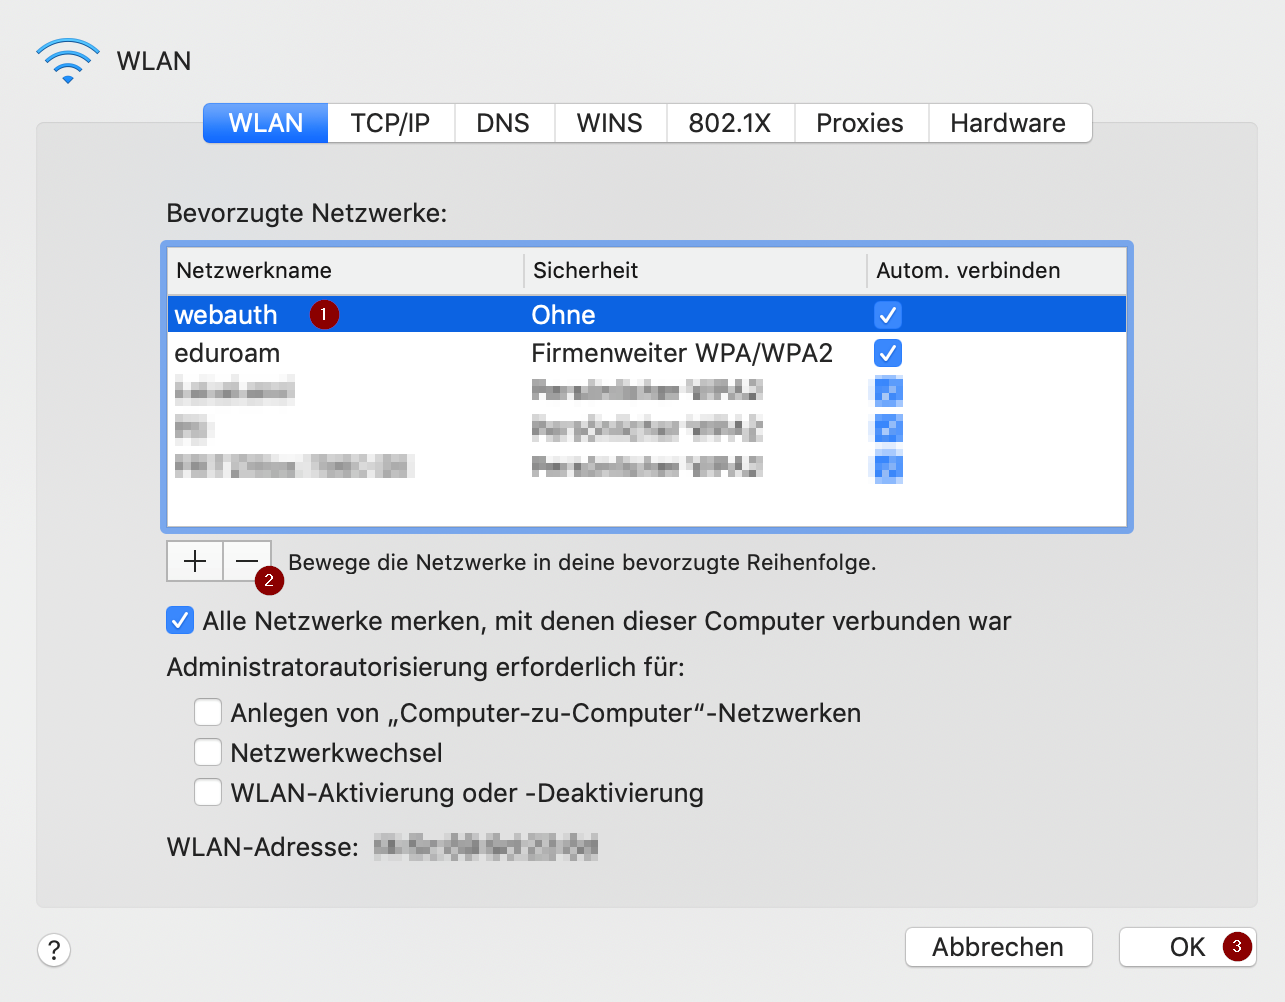Enable "Anlegen von Computer-zu-Computer-Netzwerken" checkbox
This screenshot has height=1002, width=1285.
tap(208, 713)
